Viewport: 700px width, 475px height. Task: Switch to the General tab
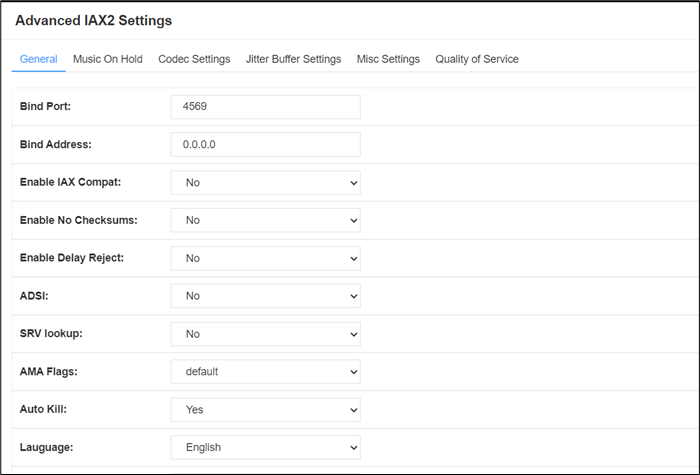pyautogui.click(x=38, y=59)
